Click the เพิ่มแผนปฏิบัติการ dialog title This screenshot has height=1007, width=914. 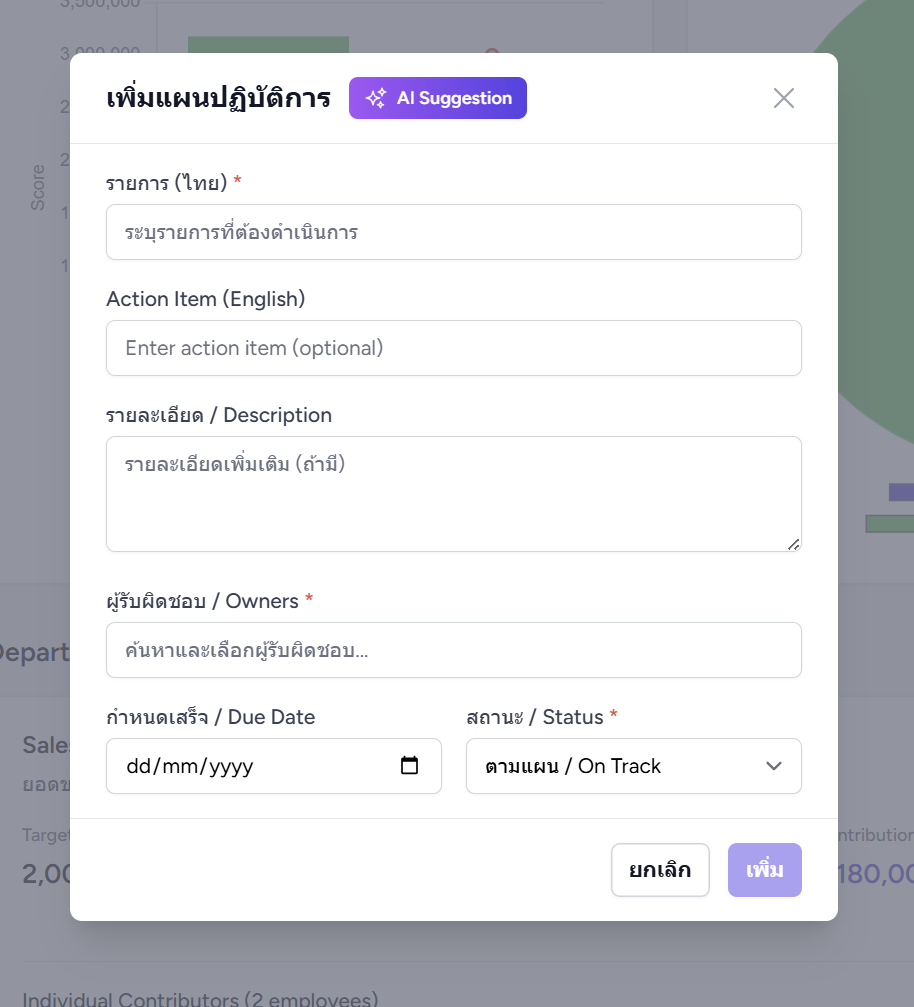click(x=218, y=99)
